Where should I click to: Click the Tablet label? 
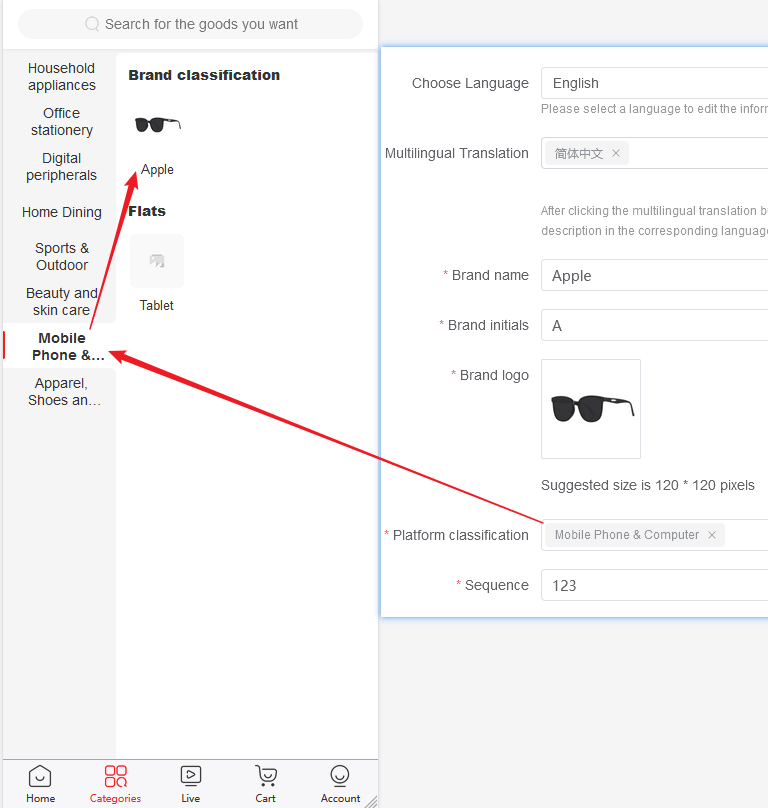coord(157,305)
